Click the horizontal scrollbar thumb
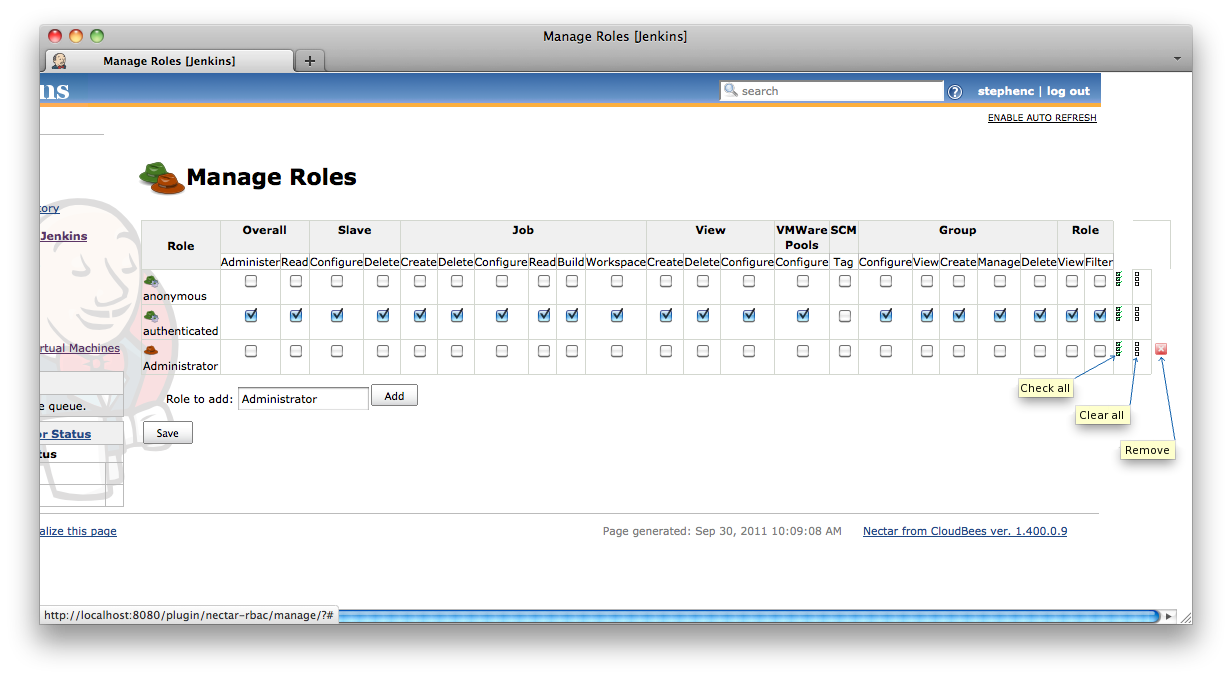This screenshot has width=1232, height=679. (748, 616)
